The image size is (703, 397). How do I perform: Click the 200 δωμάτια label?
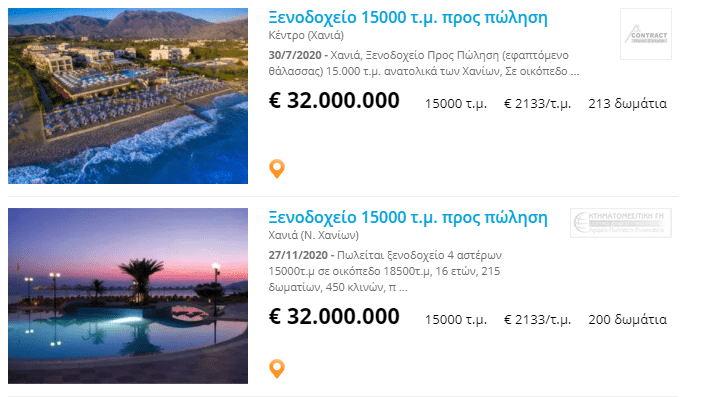coord(628,319)
